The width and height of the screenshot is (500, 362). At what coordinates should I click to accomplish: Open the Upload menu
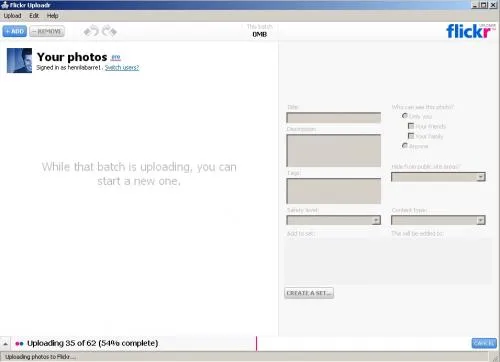tap(12, 16)
